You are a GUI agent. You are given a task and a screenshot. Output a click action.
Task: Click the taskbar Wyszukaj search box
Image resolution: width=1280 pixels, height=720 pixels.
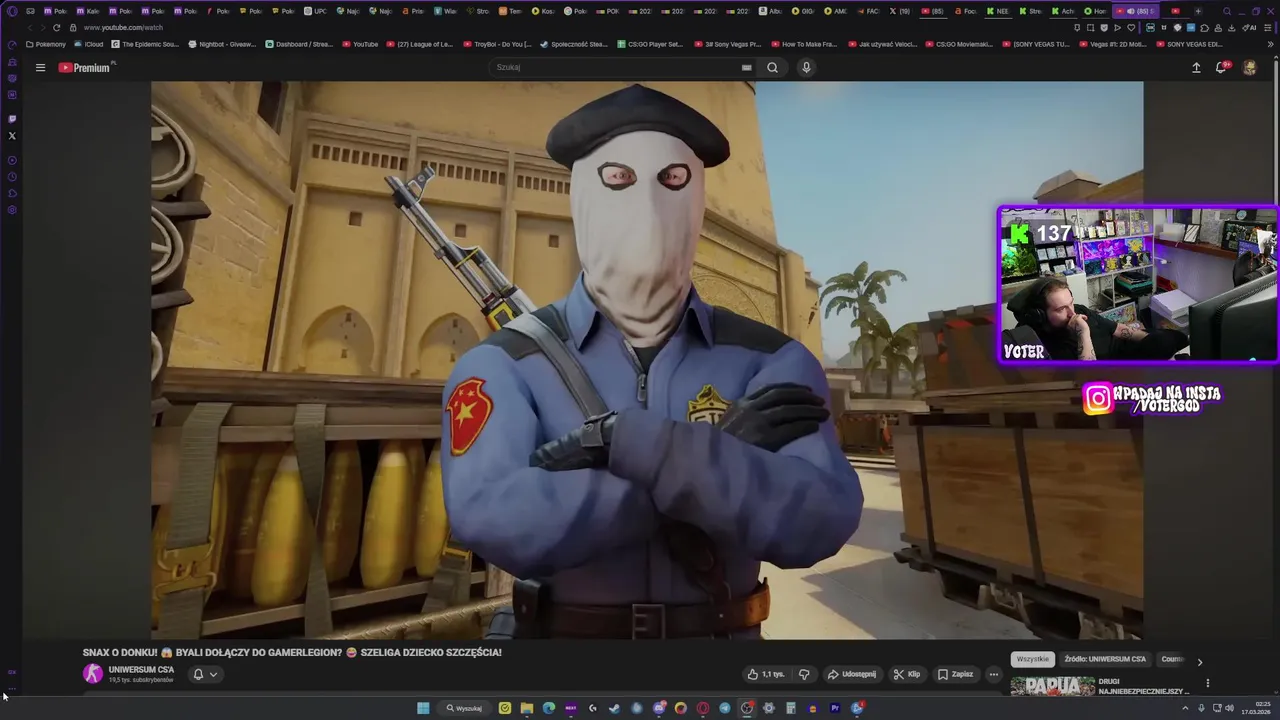(465, 708)
